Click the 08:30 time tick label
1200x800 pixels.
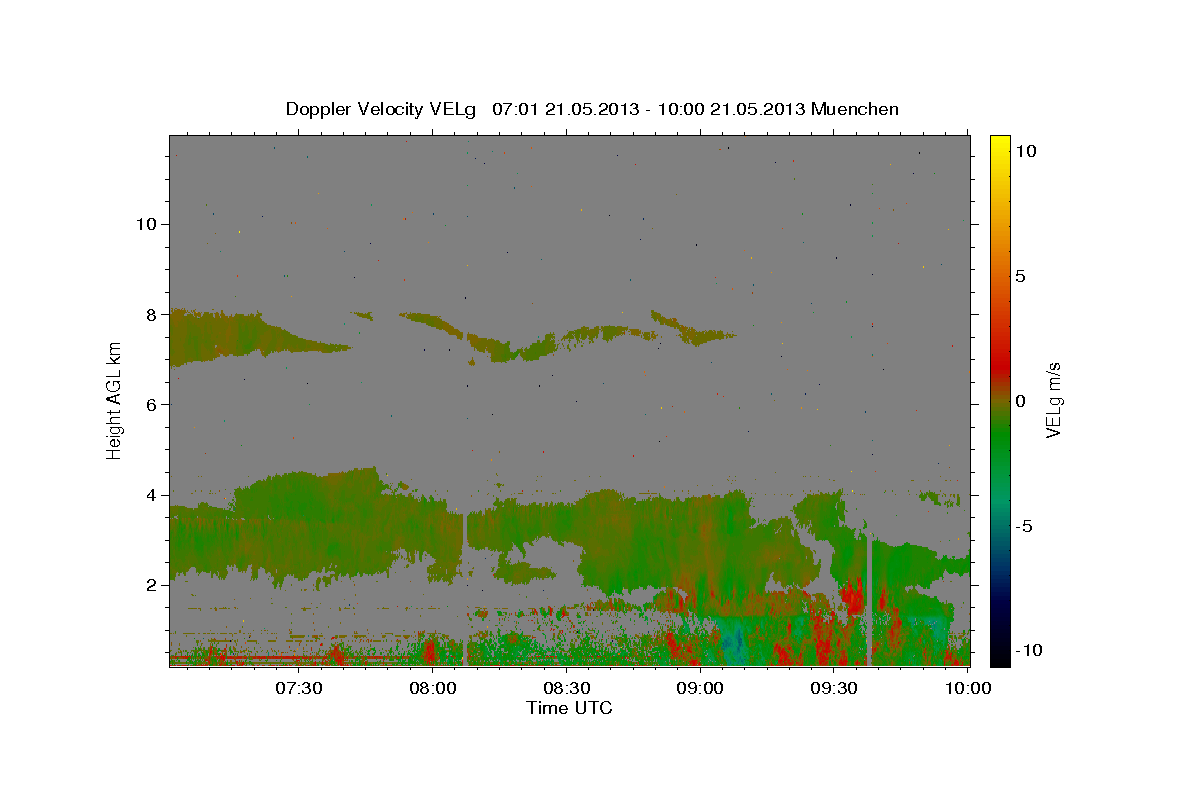pos(566,688)
